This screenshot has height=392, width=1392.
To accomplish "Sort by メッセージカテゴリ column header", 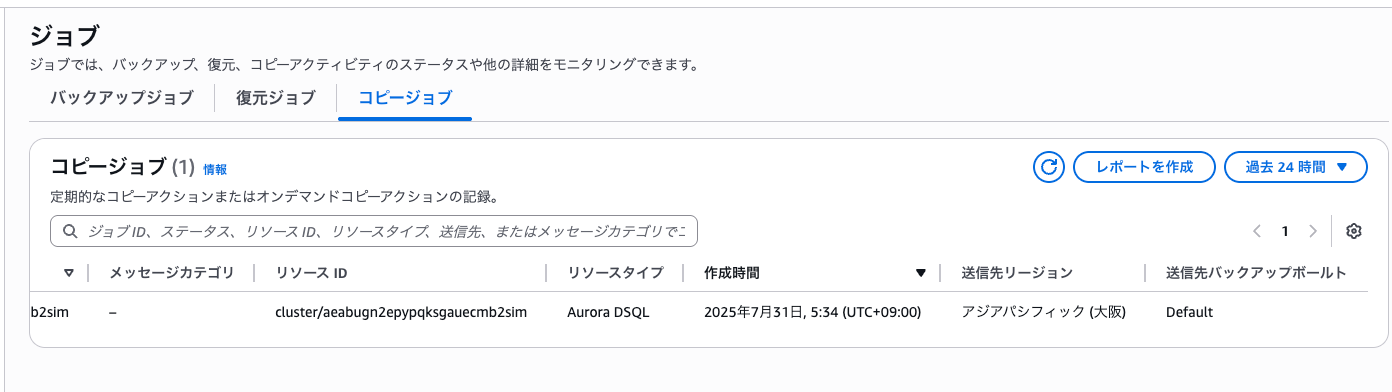I will click(171, 273).
